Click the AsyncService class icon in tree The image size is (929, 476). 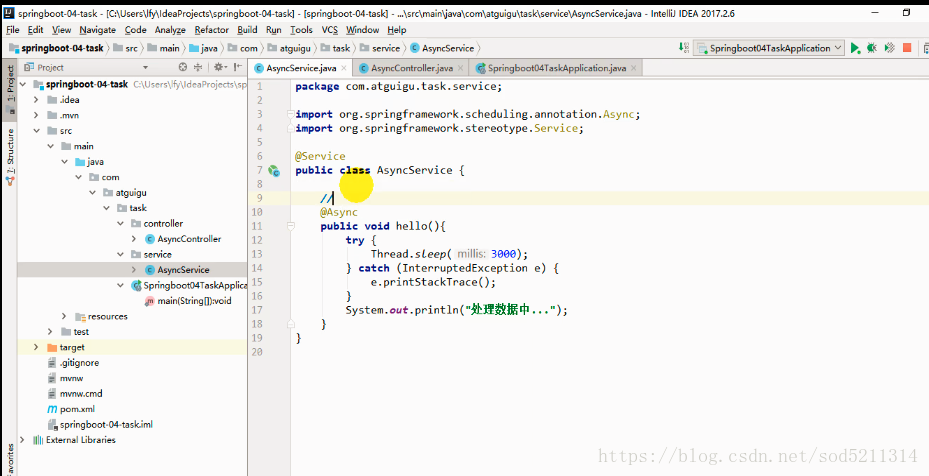coord(150,270)
